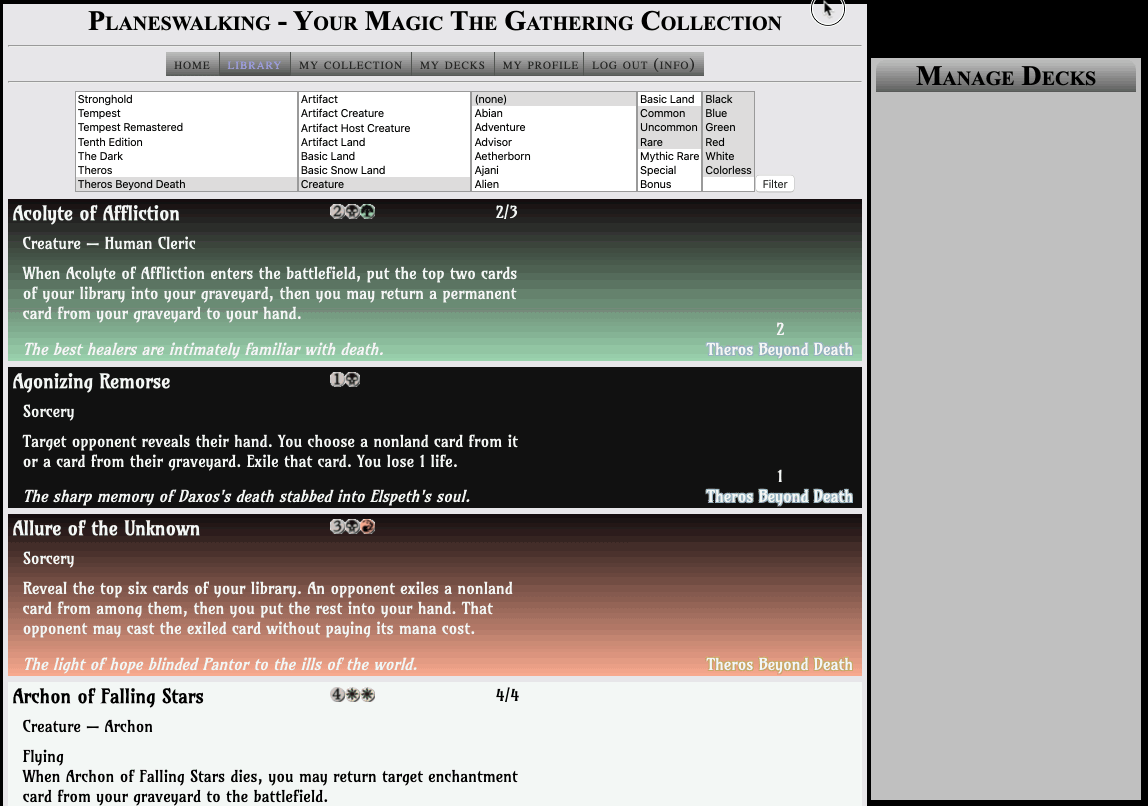Click the black mana symbol on Allure of the Unknown
The image size is (1148, 806).
tap(352, 526)
